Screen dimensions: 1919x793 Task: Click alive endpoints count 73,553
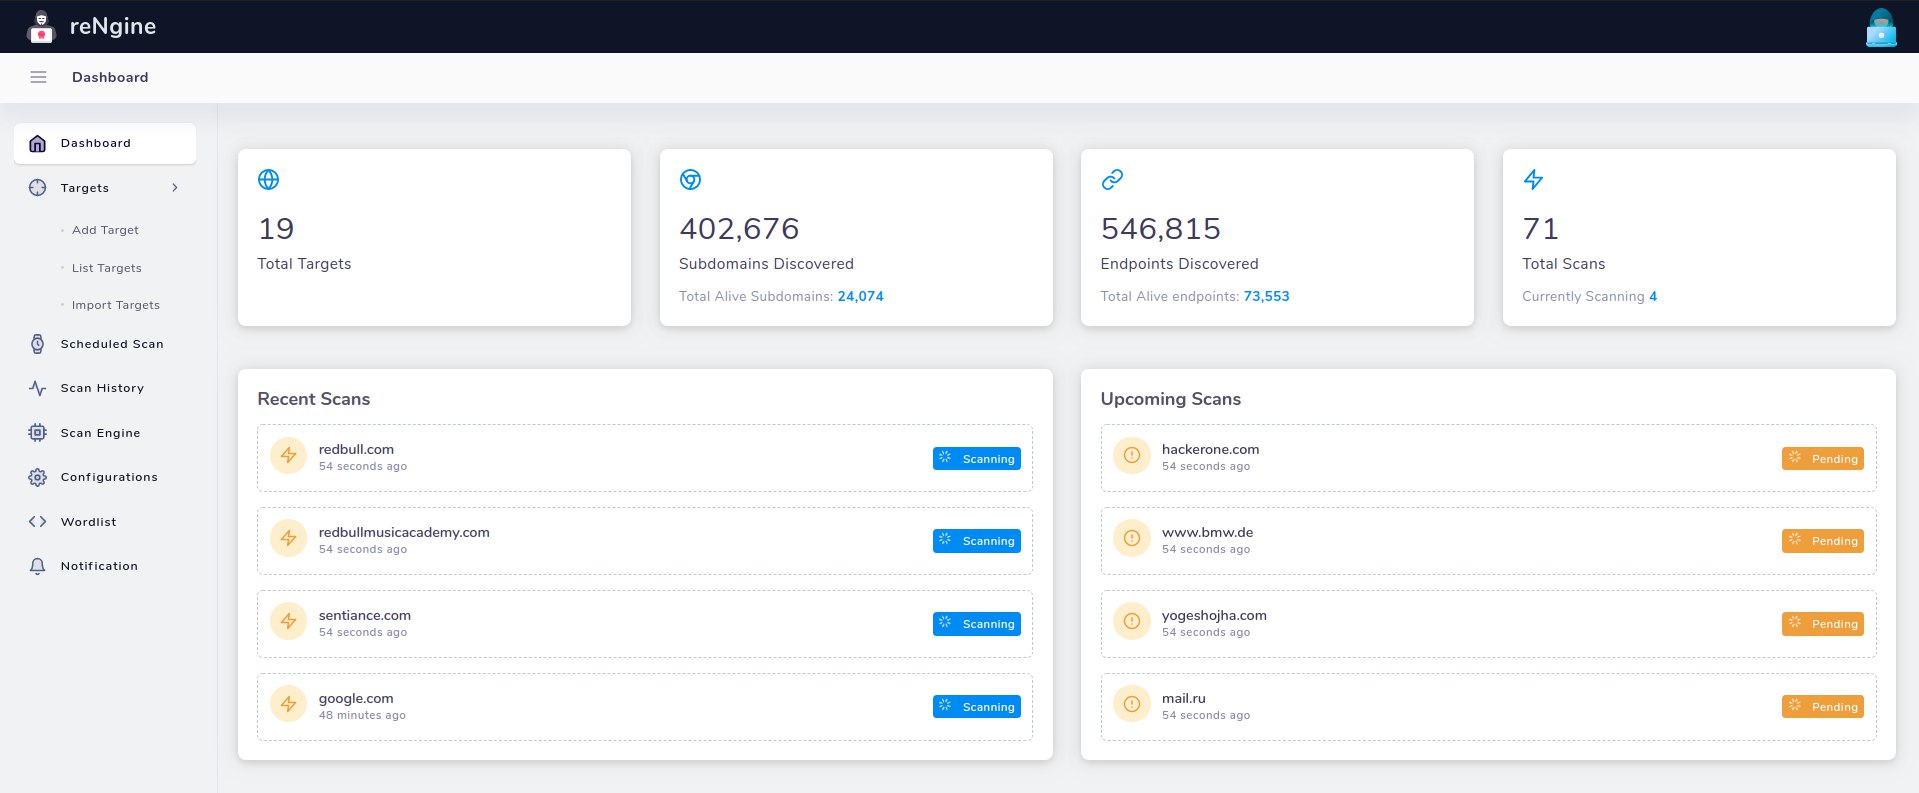[1266, 296]
